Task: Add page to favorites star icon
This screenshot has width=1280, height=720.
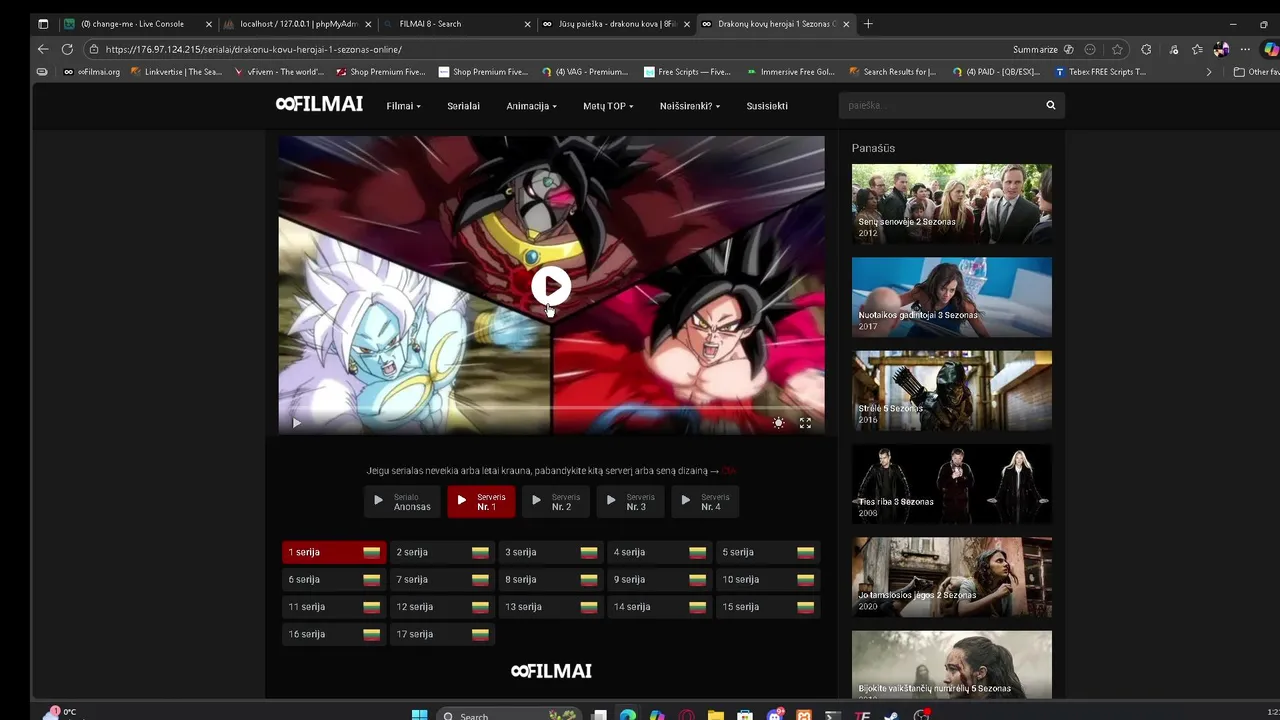Action: click(x=1117, y=49)
